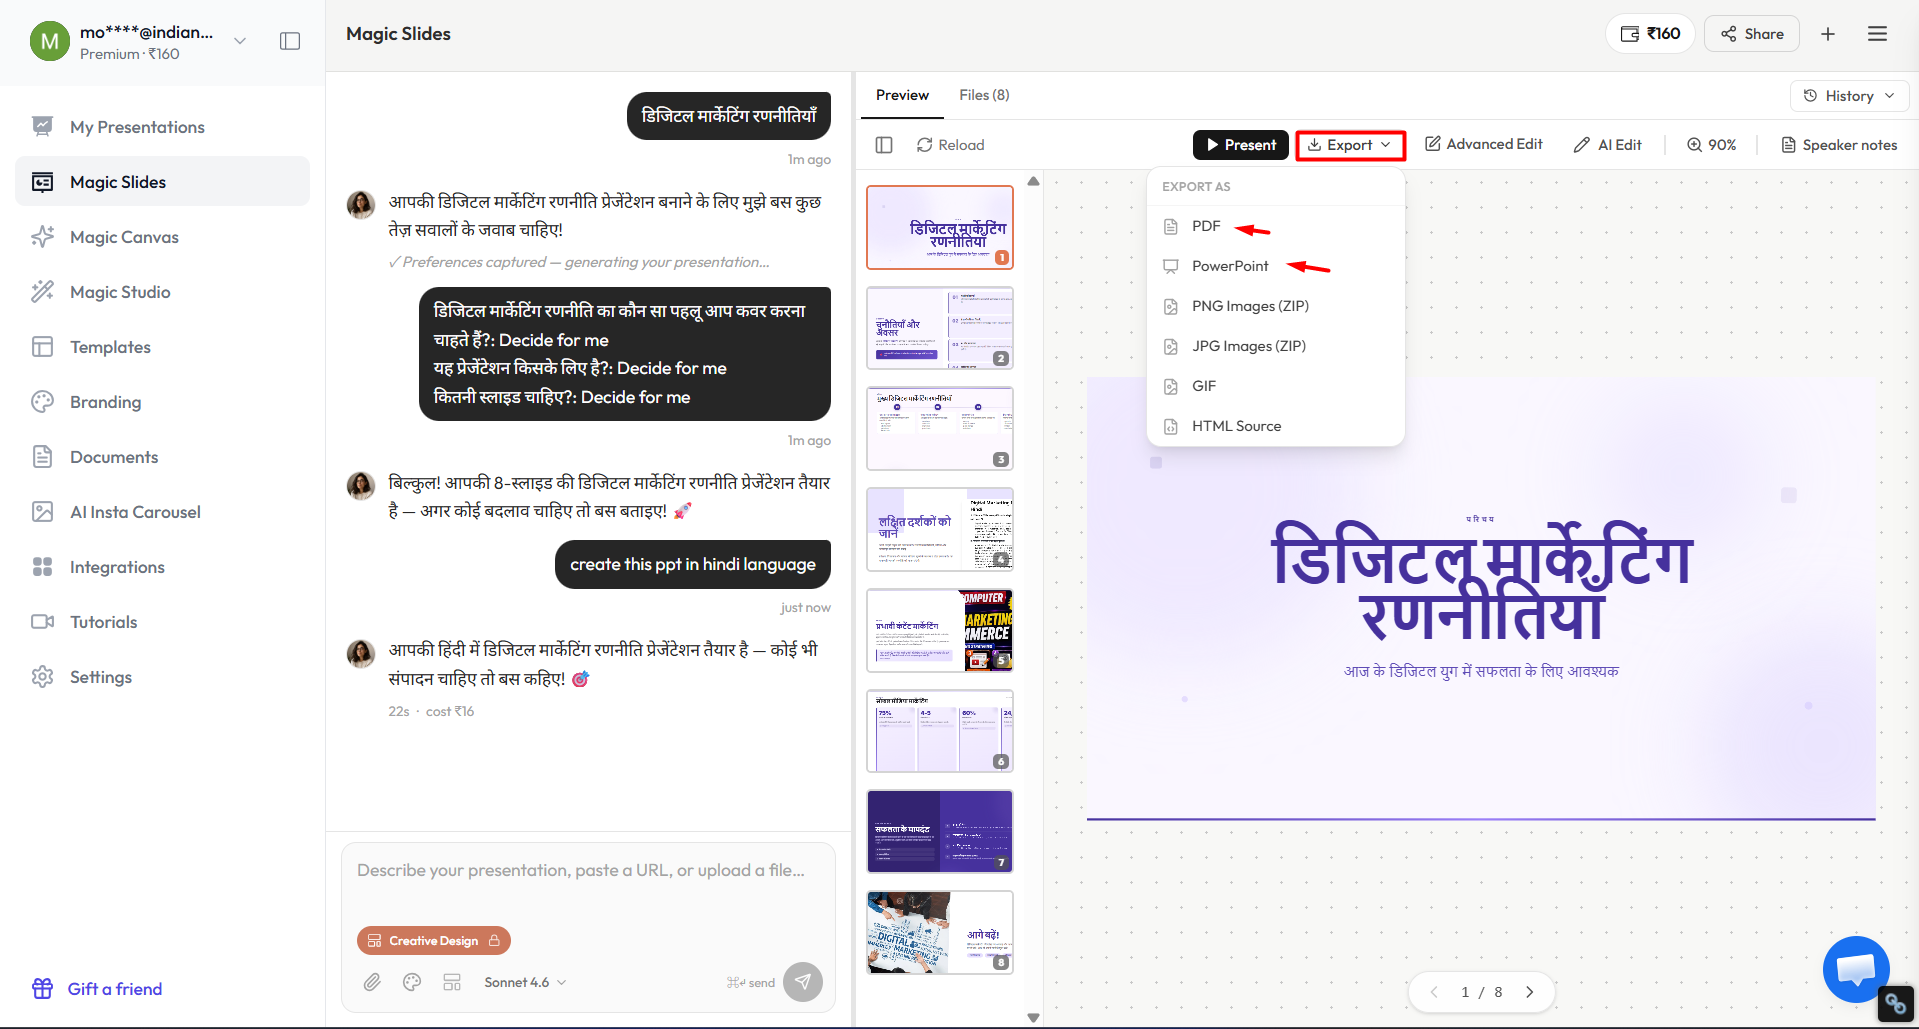The height and width of the screenshot is (1029, 1919).
Task: Switch to the Preview tab
Action: 902,95
